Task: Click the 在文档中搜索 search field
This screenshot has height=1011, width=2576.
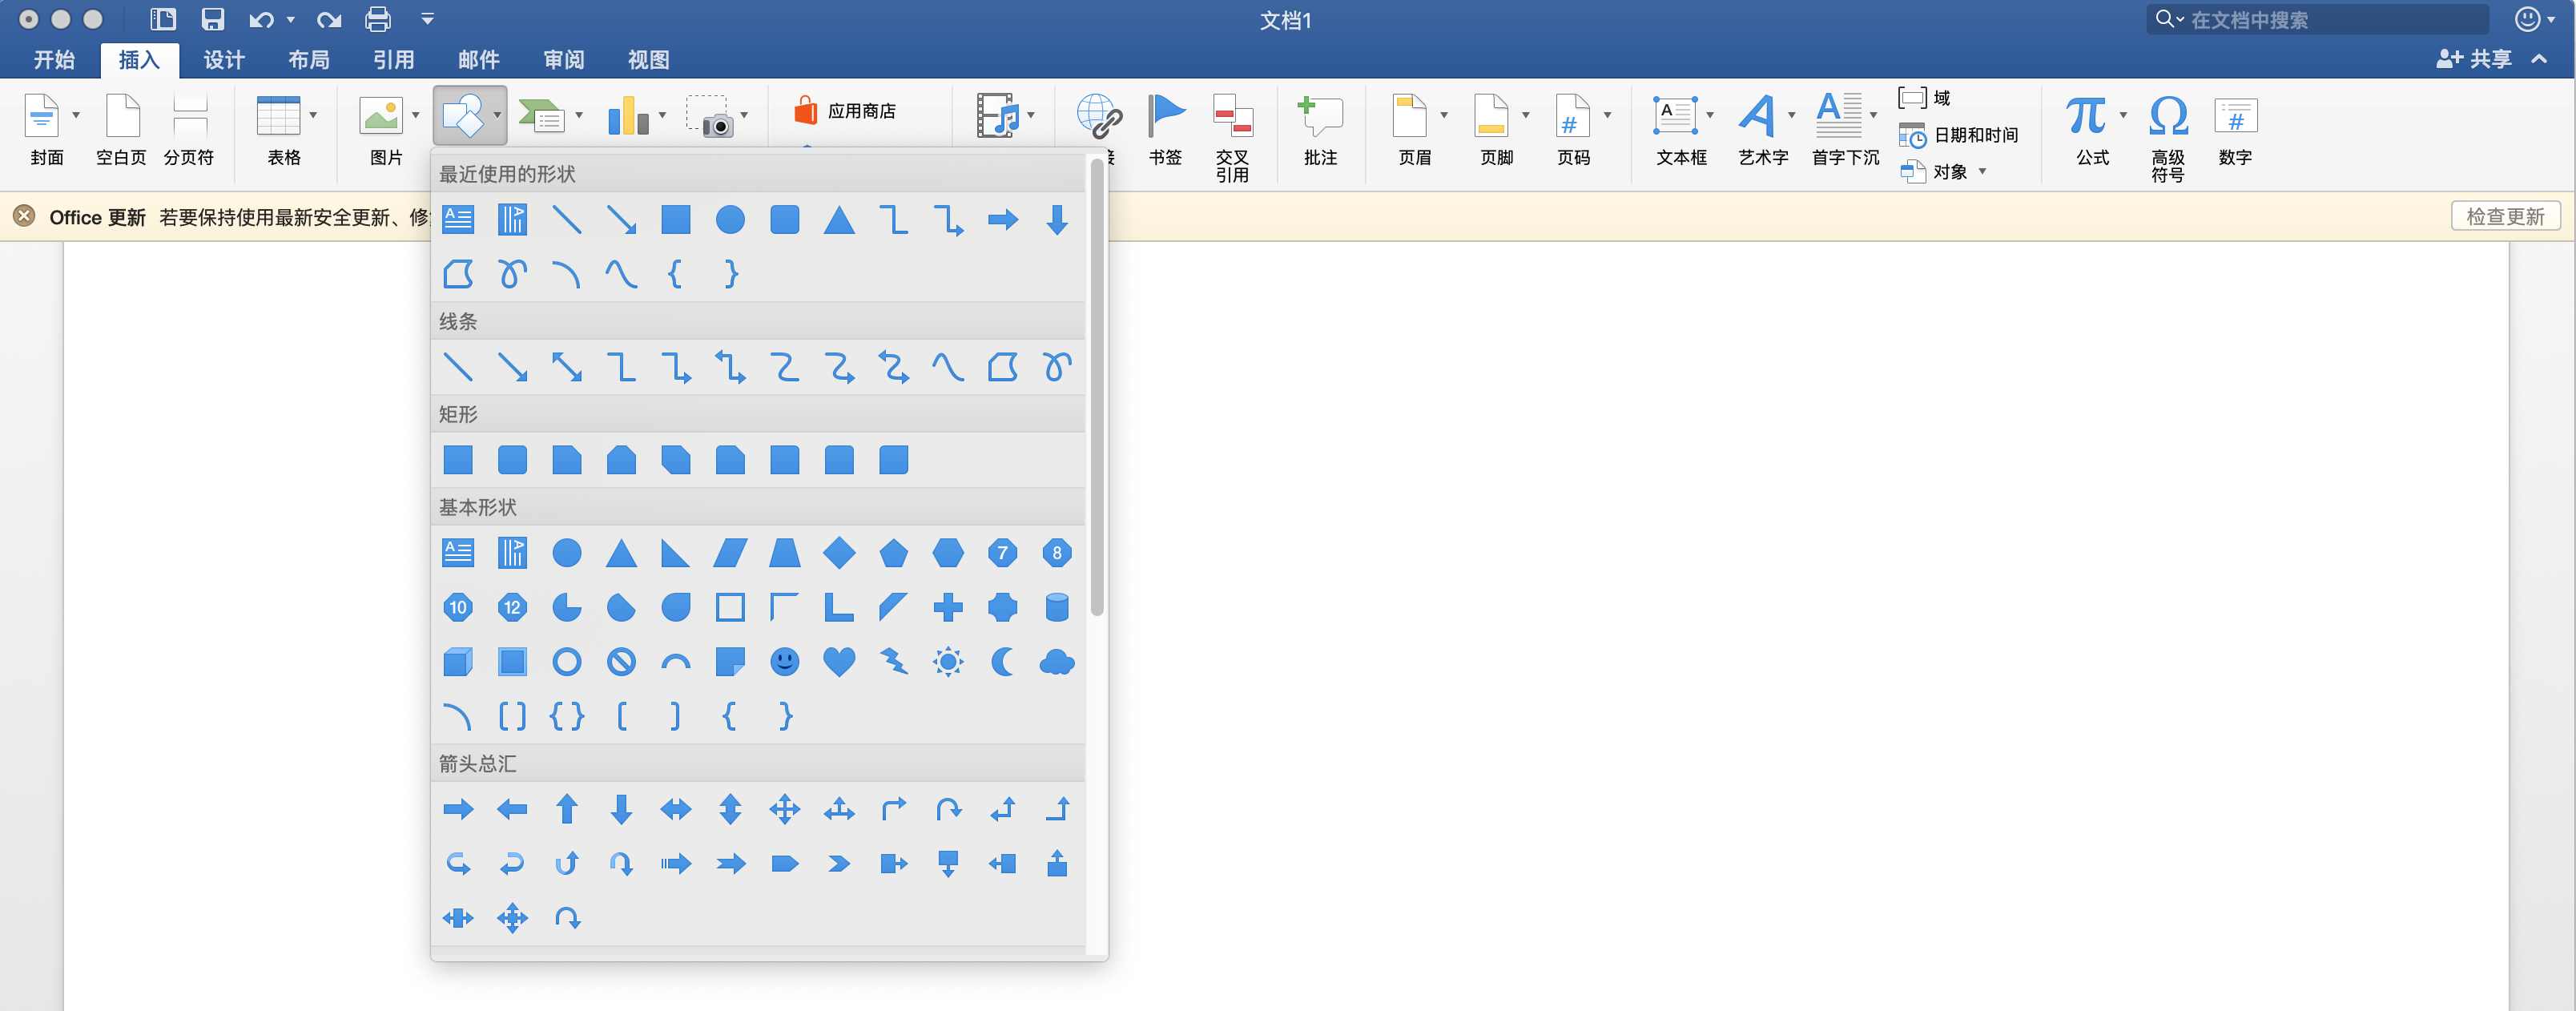Action: click(x=2317, y=19)
